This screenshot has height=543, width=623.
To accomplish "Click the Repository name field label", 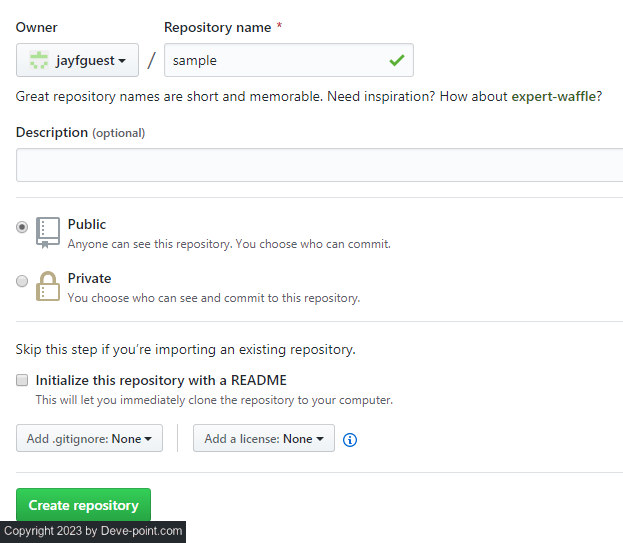I will (217, 27).
